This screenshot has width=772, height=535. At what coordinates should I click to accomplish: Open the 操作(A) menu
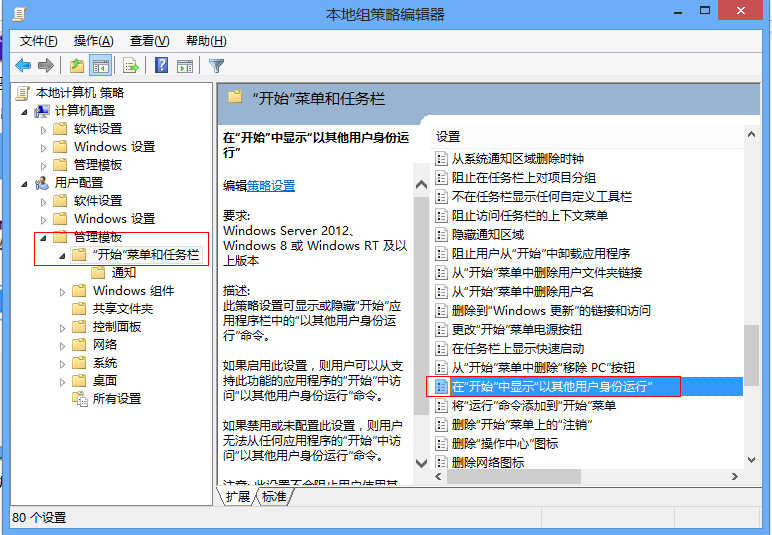(94, 41)
